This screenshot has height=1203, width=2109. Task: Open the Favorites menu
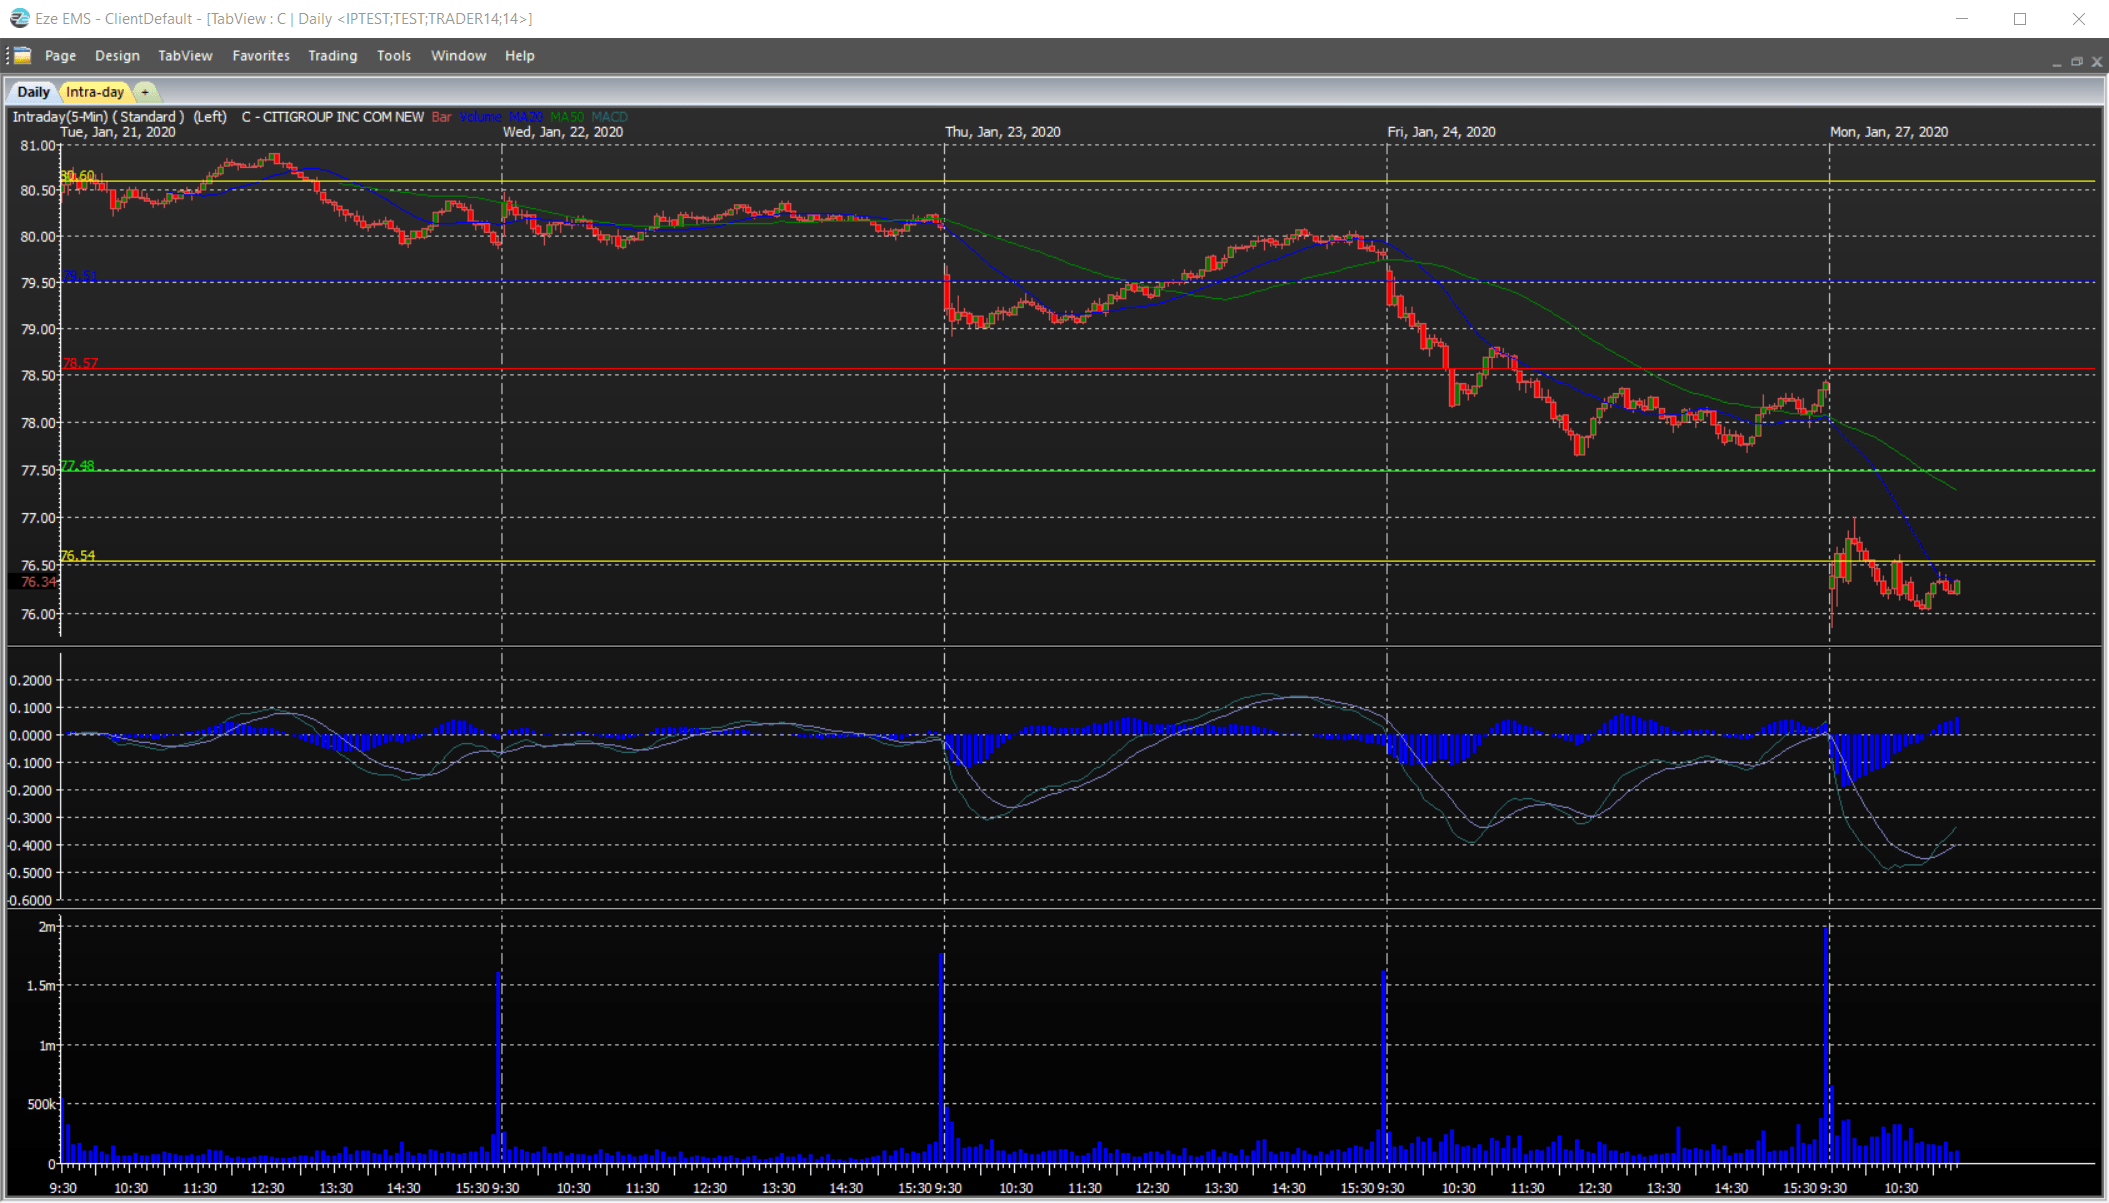[261, 56]
